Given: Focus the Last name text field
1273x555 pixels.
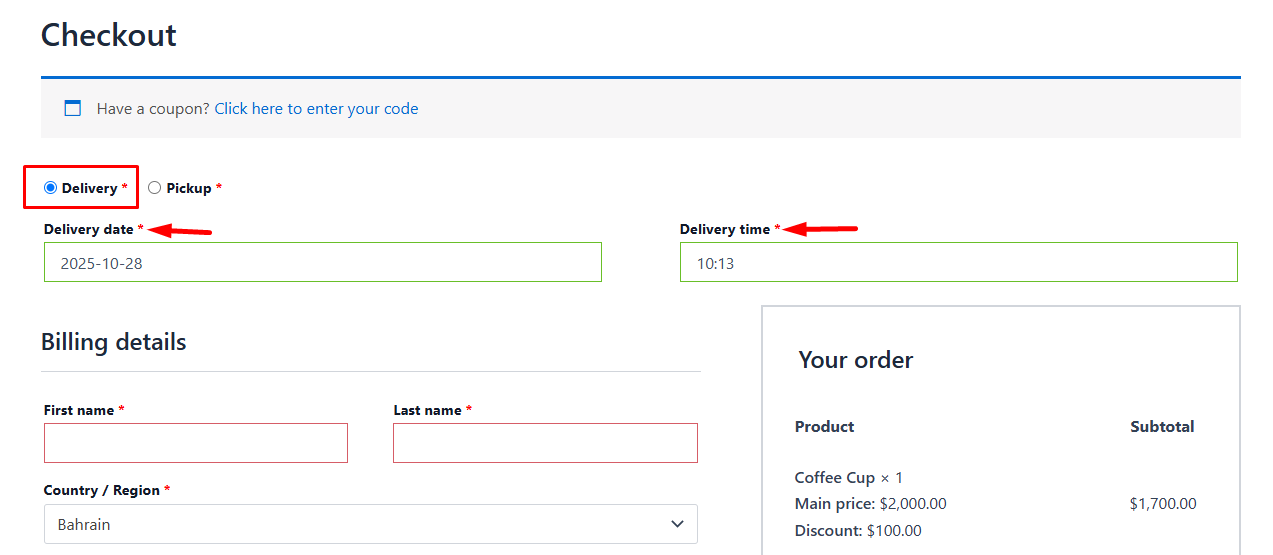Looking at the screenshot, I should (545, 443).
